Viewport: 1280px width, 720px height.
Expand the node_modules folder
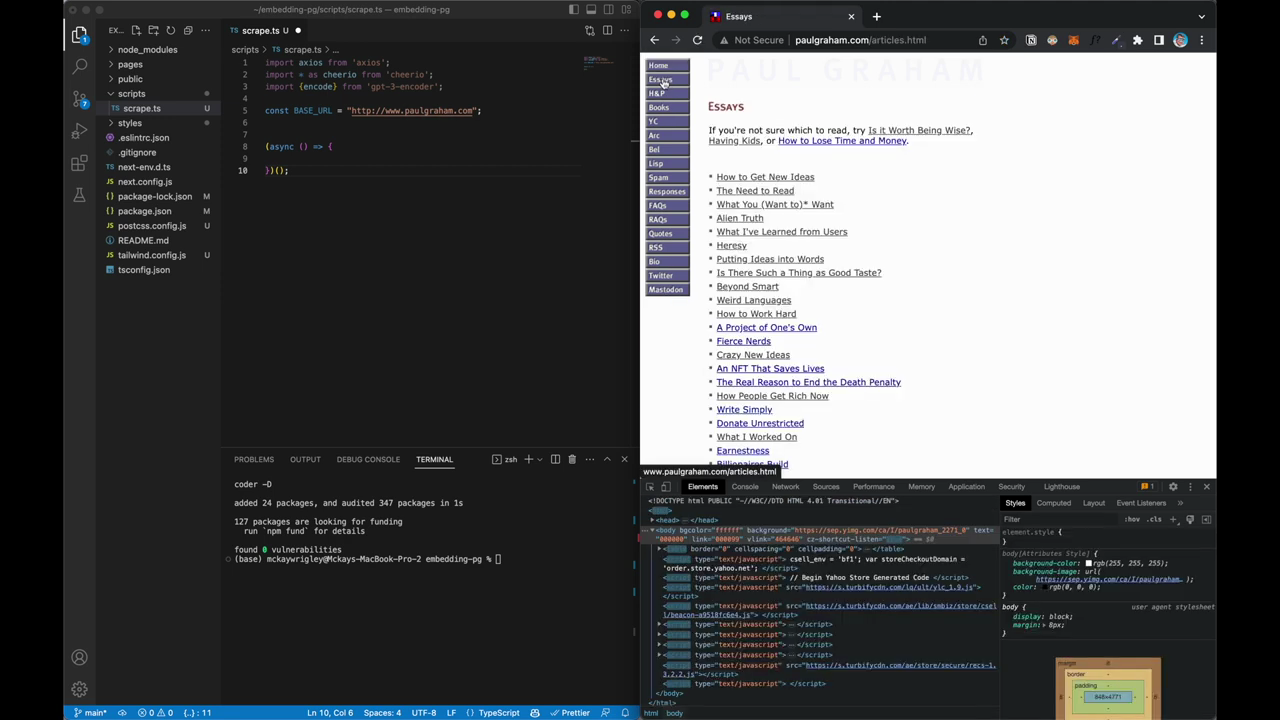(147, 50)
